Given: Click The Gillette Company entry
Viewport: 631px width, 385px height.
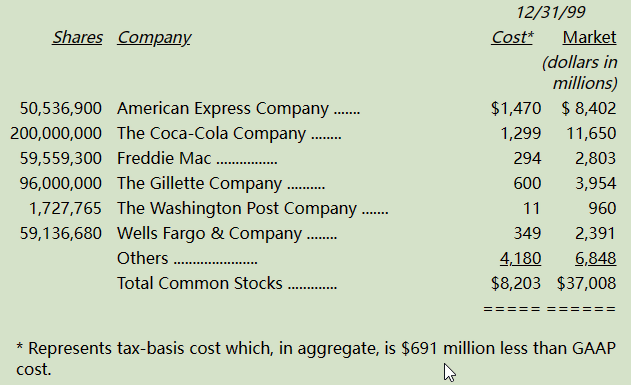Looking at the screenshot, I should [x=200, y=184].
